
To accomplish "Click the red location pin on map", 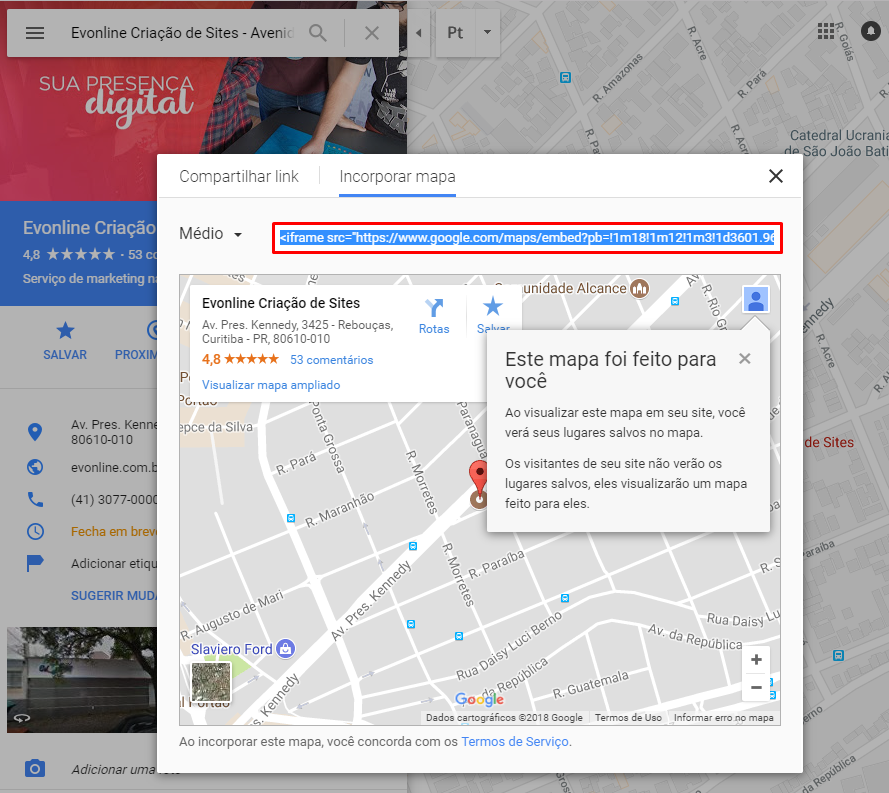I will (479, 479).
